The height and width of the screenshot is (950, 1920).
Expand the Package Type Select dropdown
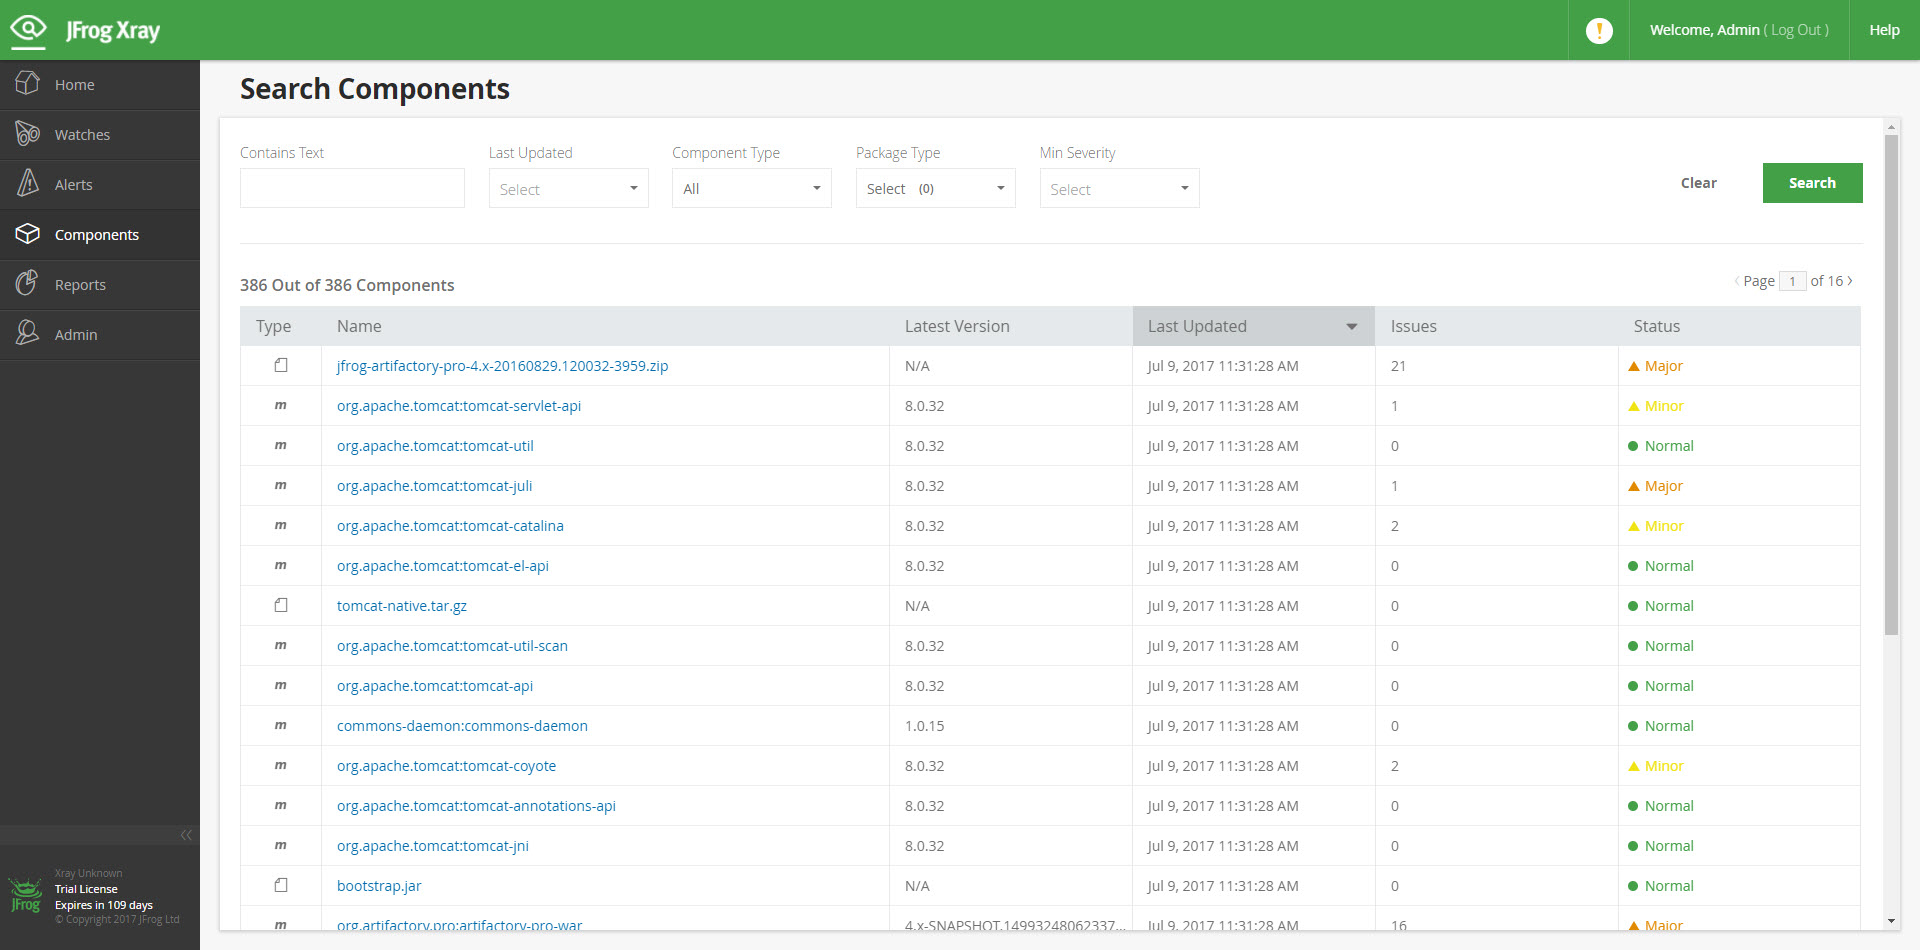935,188
